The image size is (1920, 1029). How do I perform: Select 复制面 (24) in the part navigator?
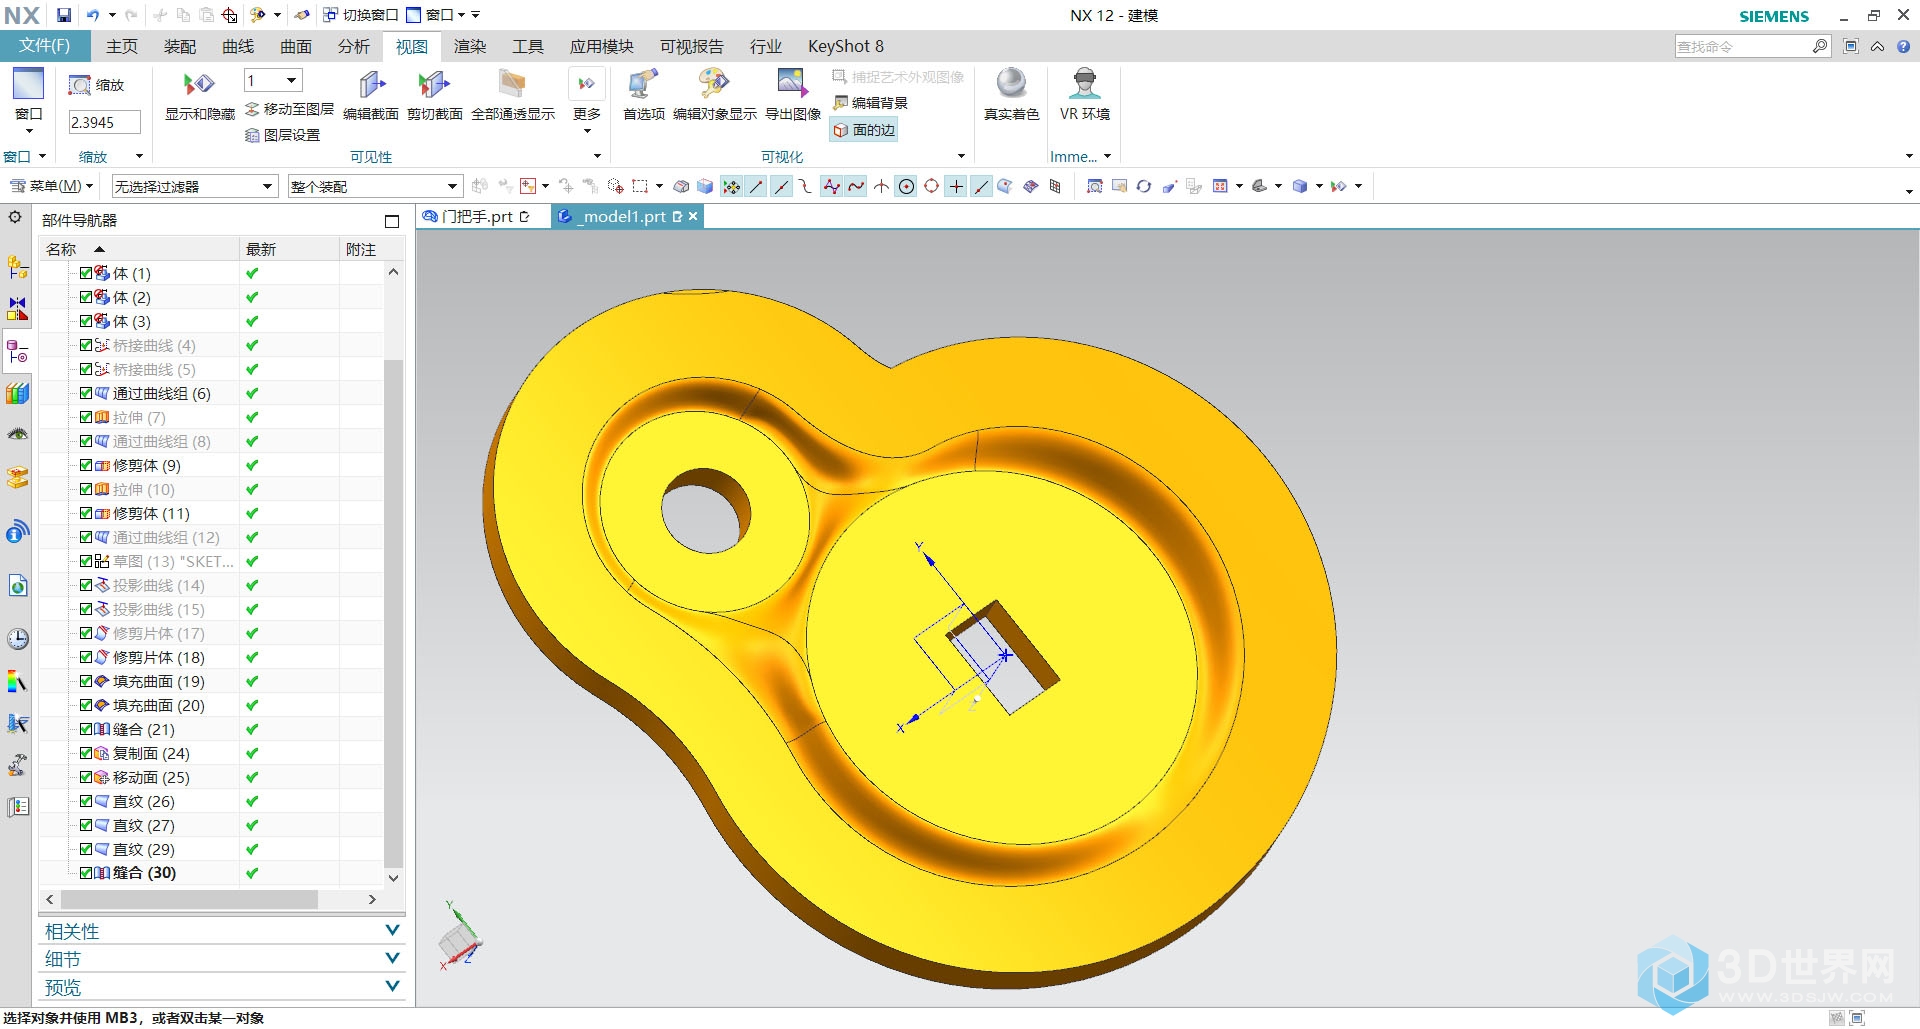coord(150,753)
